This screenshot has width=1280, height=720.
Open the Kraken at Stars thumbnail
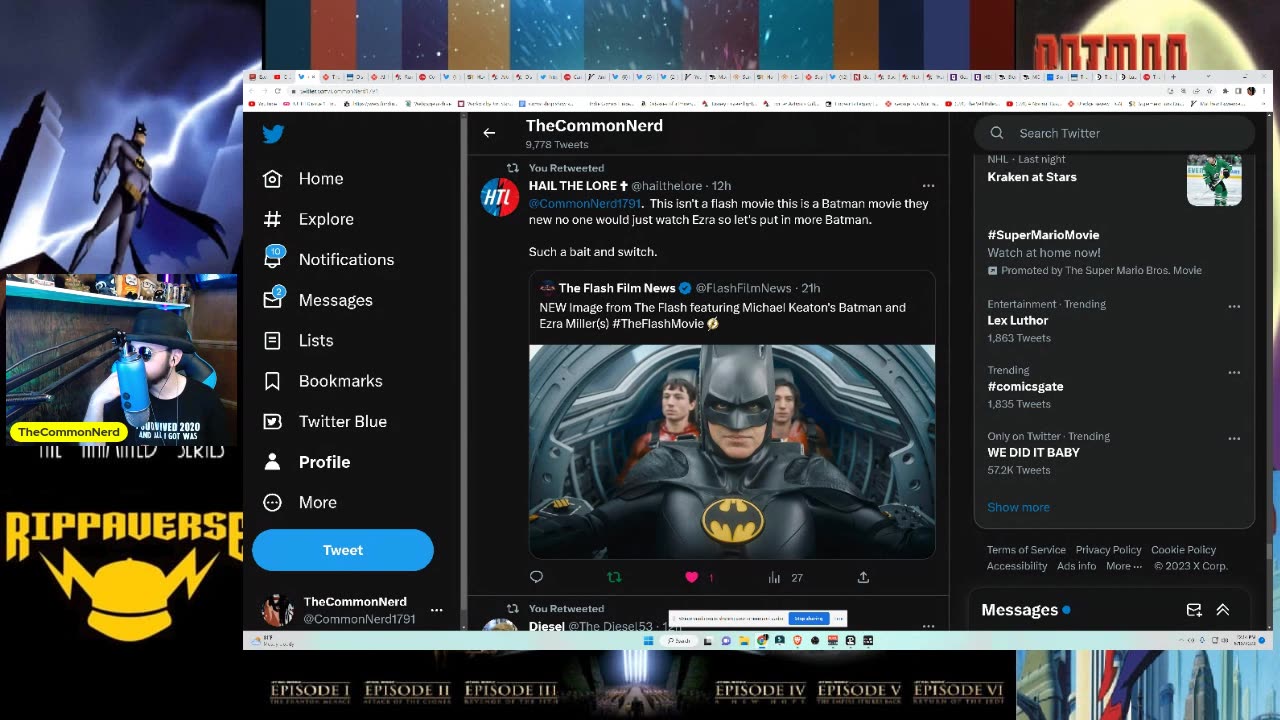click(x=1214, y=180)
